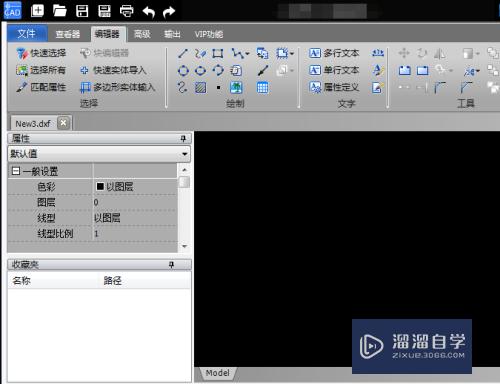Click the text style brush icon
The image size is (500, 384).
click(x=378, y=70)
